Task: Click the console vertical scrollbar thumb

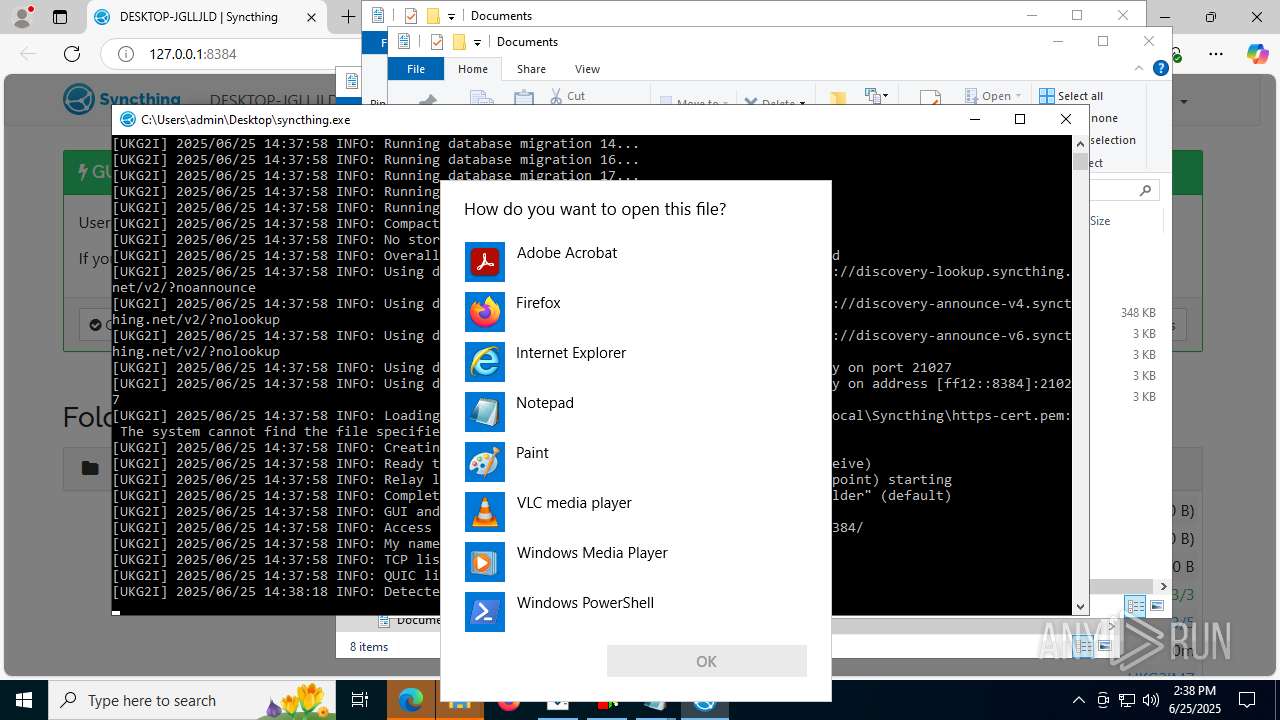Action: pos(1080,162)
